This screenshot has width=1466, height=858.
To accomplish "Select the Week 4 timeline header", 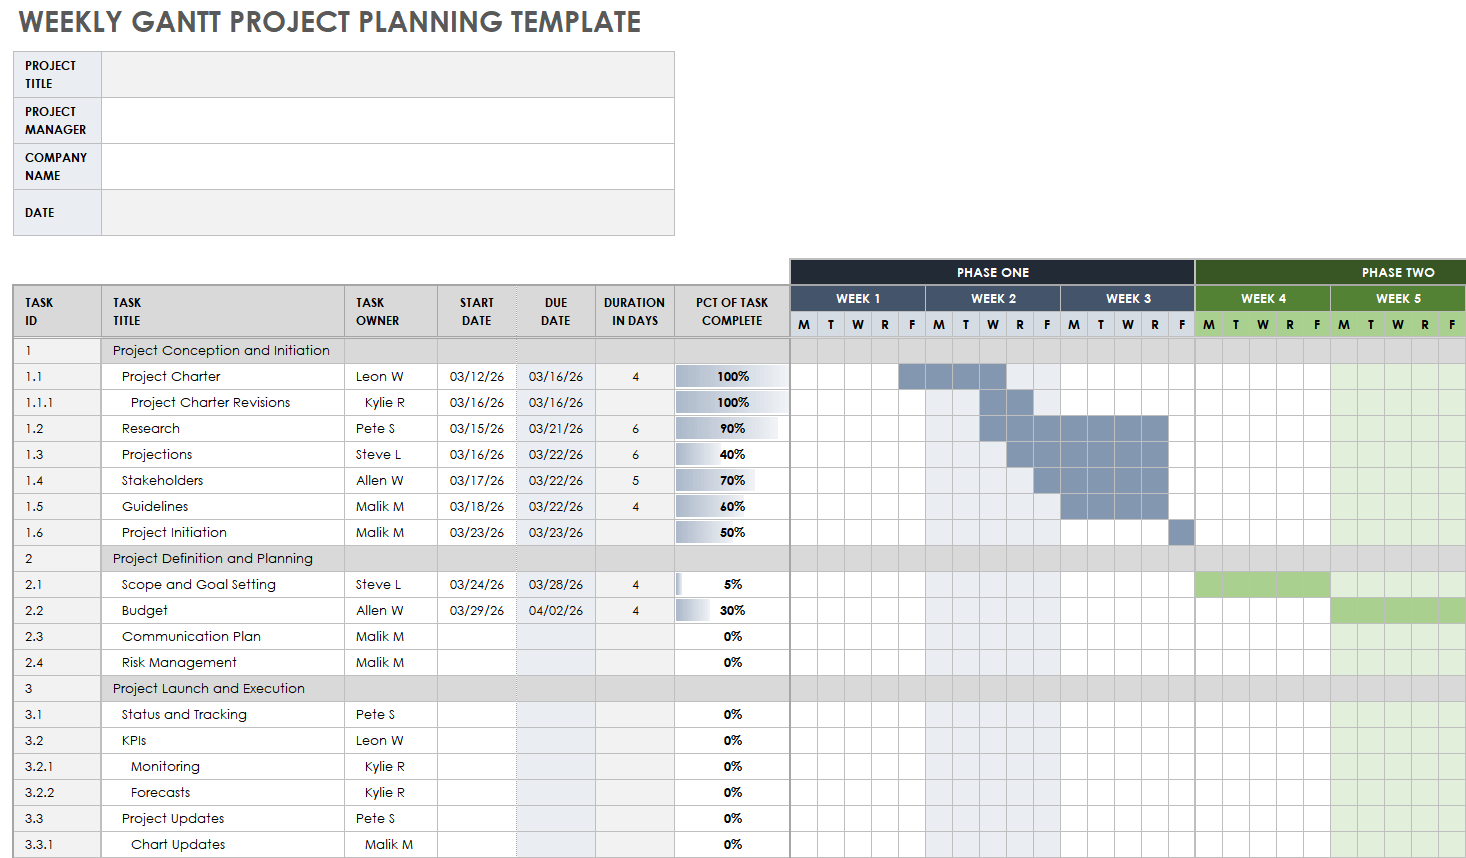I will click(x=1263, y=298).
